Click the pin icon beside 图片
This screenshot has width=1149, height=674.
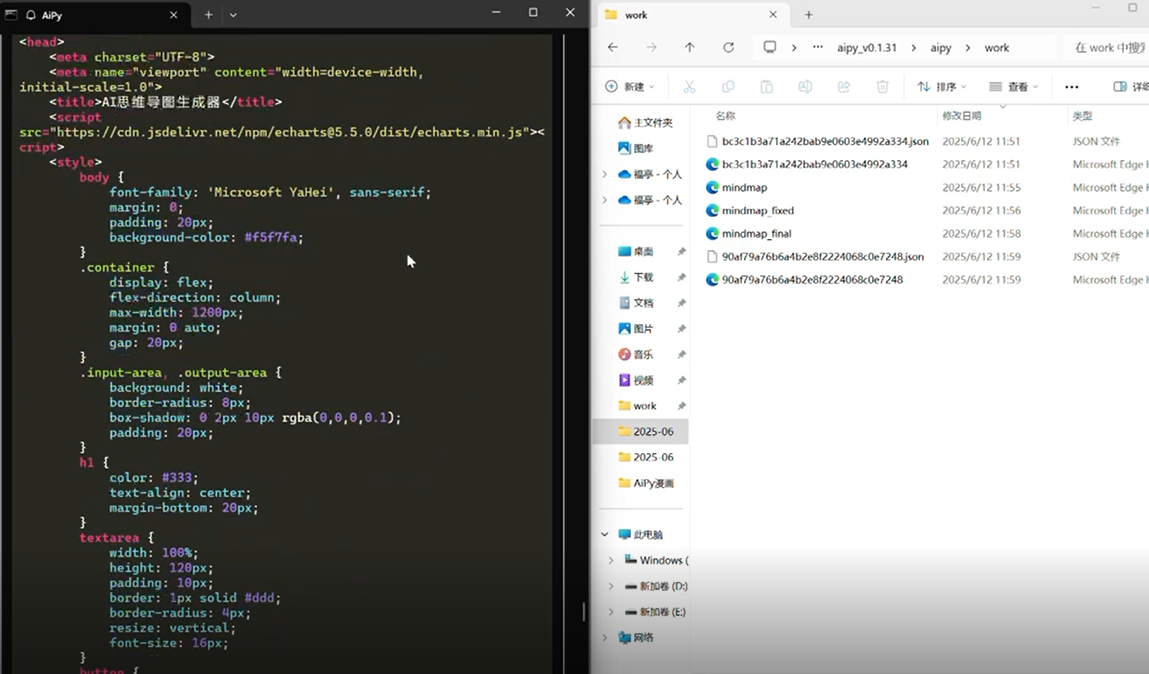681,329
